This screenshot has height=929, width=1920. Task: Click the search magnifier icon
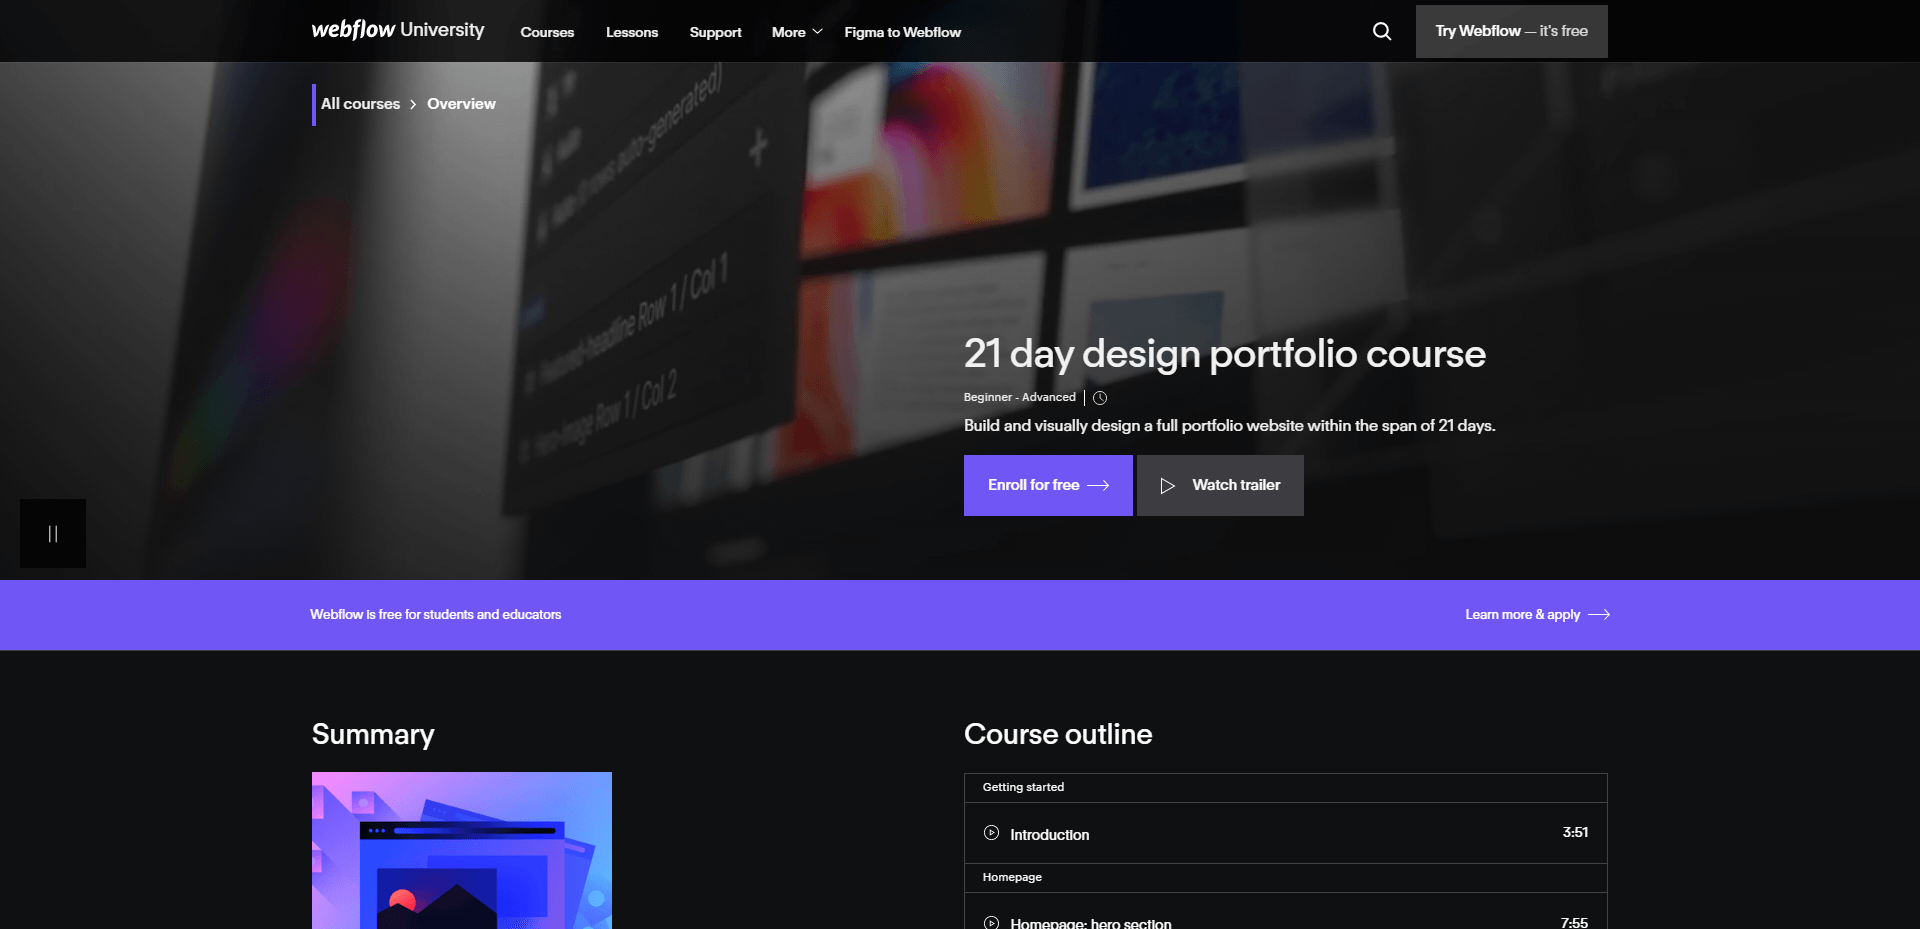pos(1382,31)
